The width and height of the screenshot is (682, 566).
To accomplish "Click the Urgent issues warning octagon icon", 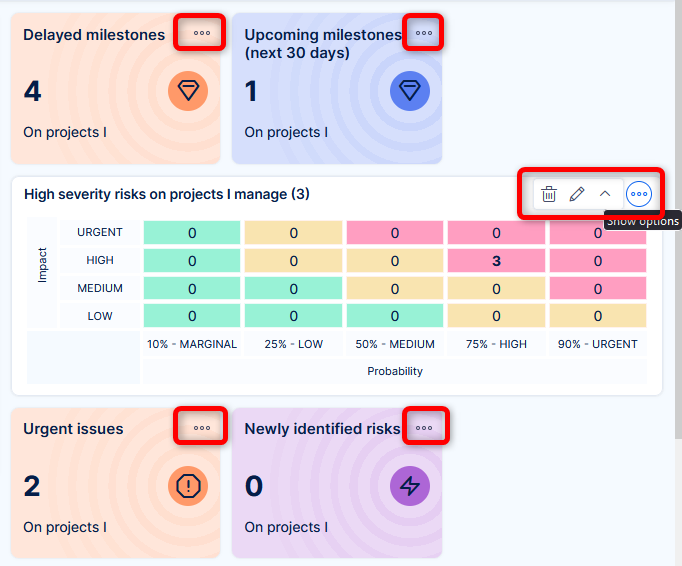I will pos(188,486).
